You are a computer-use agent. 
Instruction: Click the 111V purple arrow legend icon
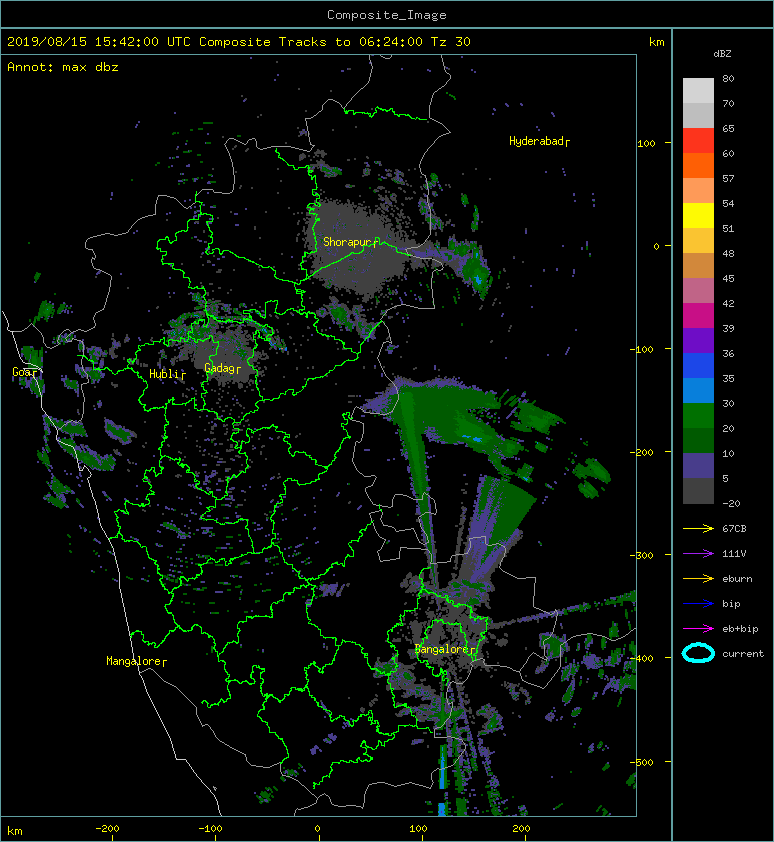click(x=698, y=554)
